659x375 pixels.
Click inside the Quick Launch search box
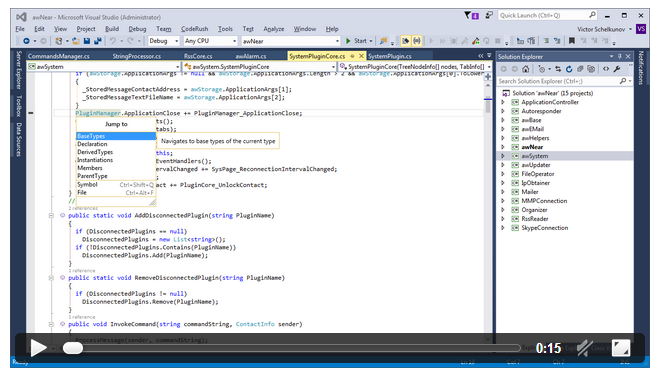pos(548,15)
